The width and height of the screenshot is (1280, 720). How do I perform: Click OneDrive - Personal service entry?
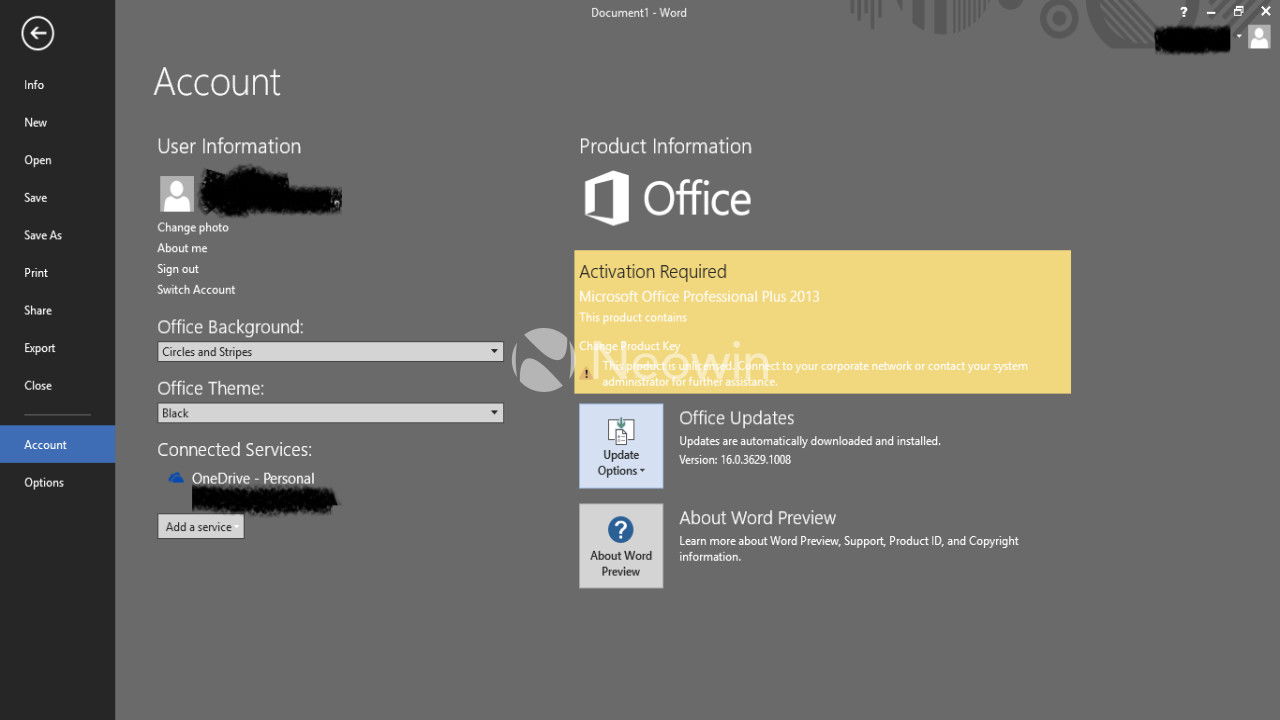coord(253,479)
